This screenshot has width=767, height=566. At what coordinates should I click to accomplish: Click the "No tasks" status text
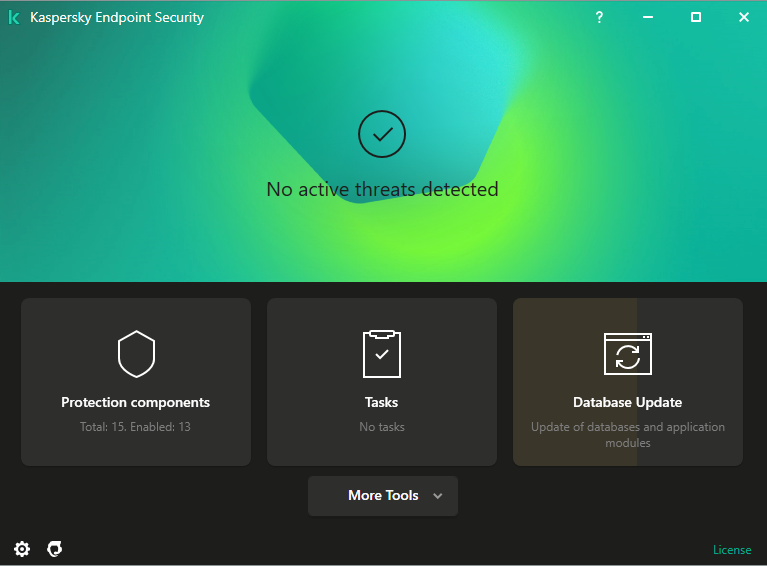pyautogui.click(x=381, y=427)
